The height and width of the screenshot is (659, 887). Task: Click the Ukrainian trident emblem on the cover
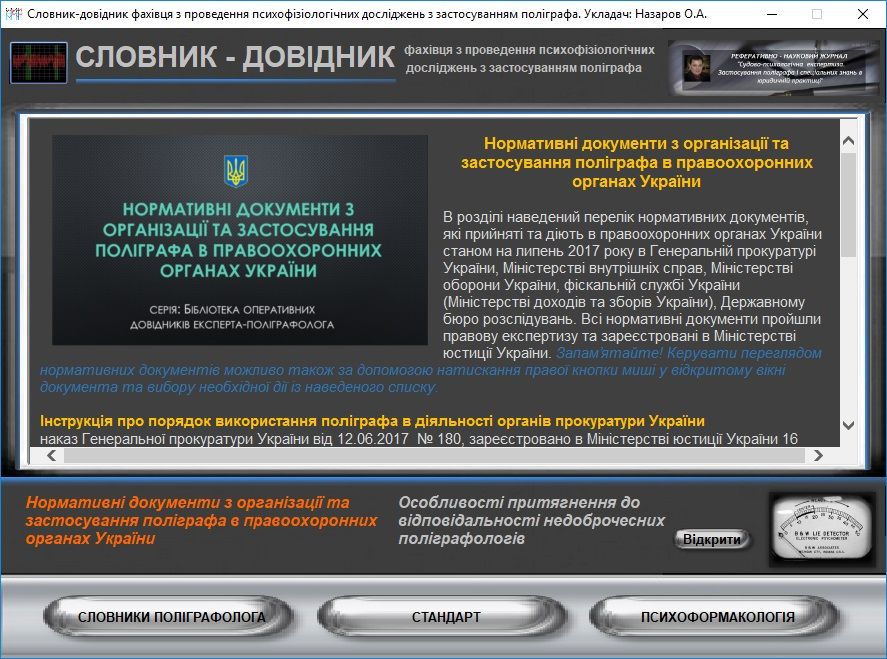click(x=237, y=170)
